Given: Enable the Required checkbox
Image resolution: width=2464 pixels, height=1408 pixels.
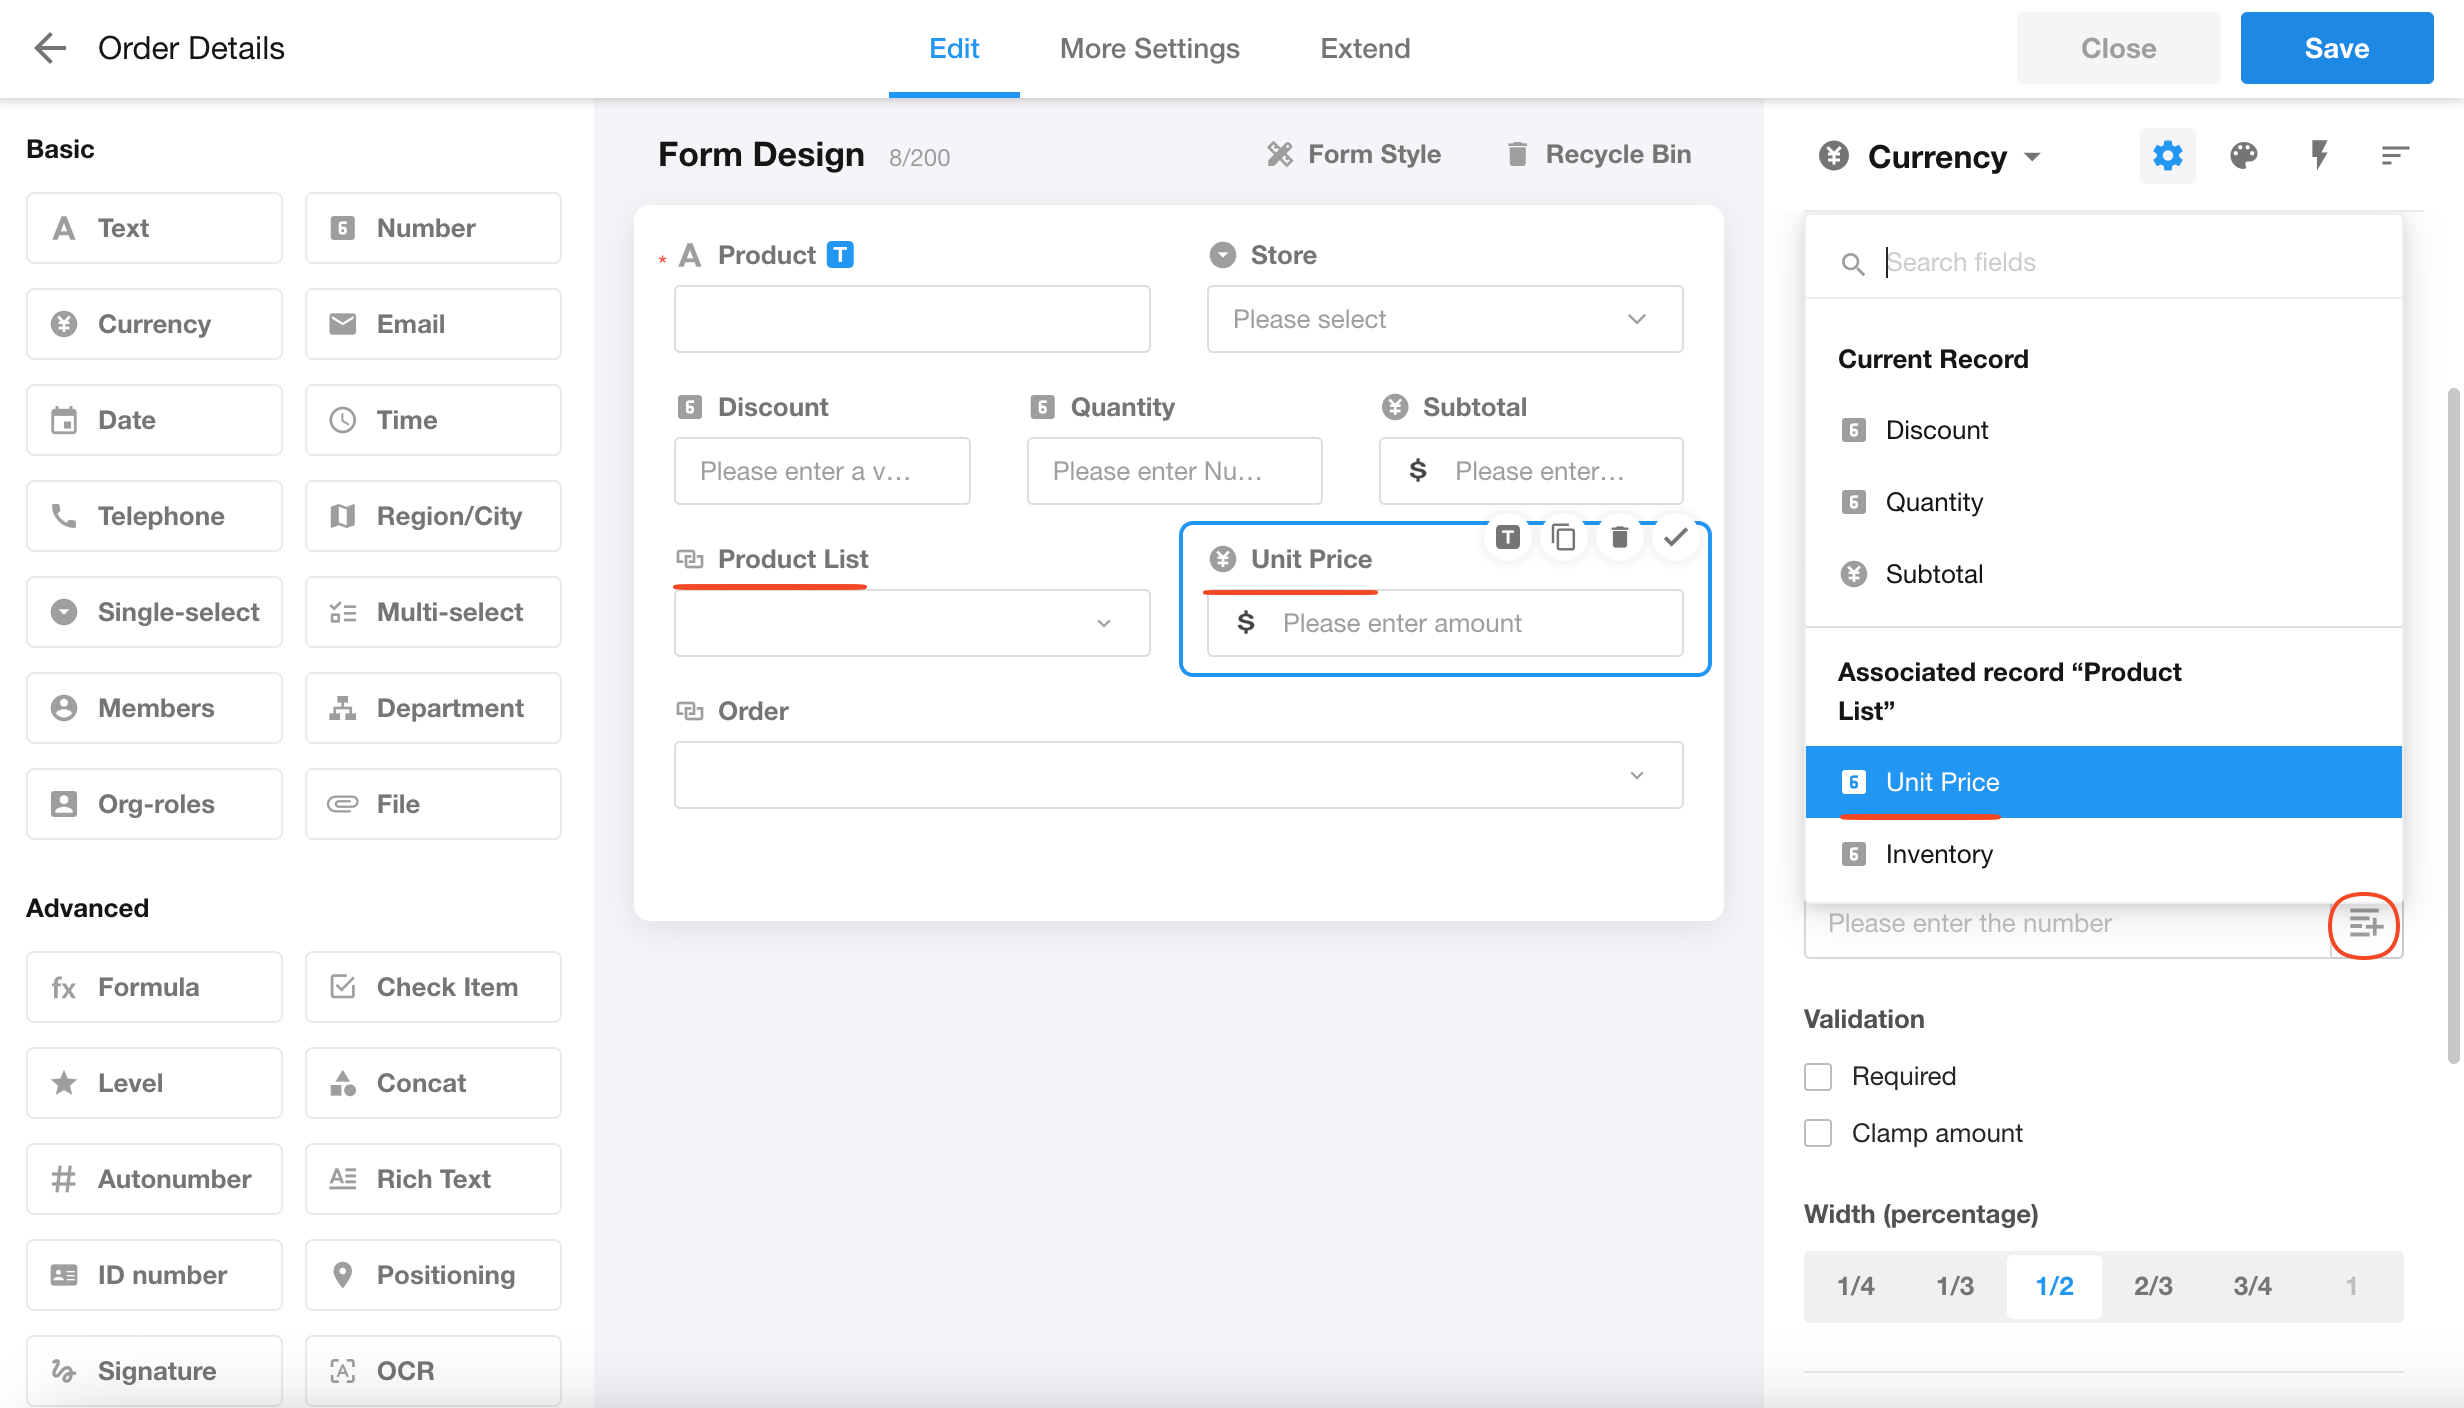Looking at the screenshot, I should [x=1818, y=1077].
